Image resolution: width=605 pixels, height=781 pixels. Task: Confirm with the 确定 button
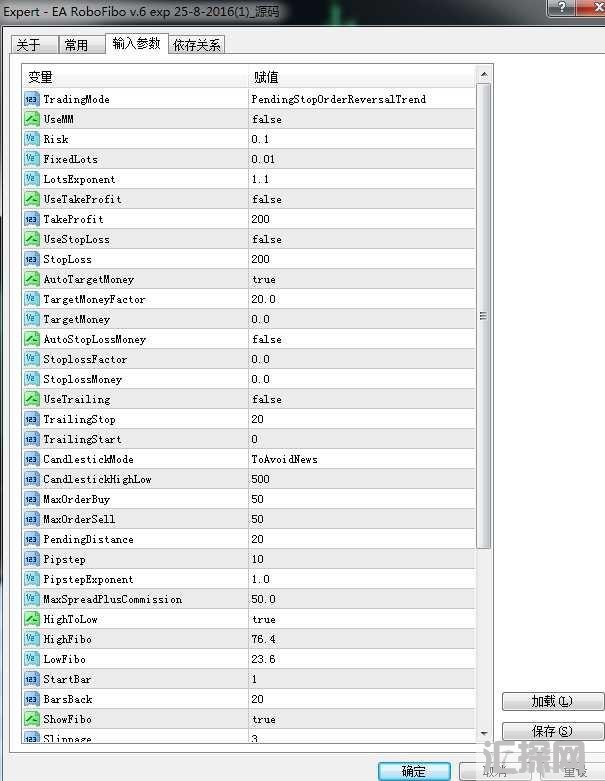(414, 771)
